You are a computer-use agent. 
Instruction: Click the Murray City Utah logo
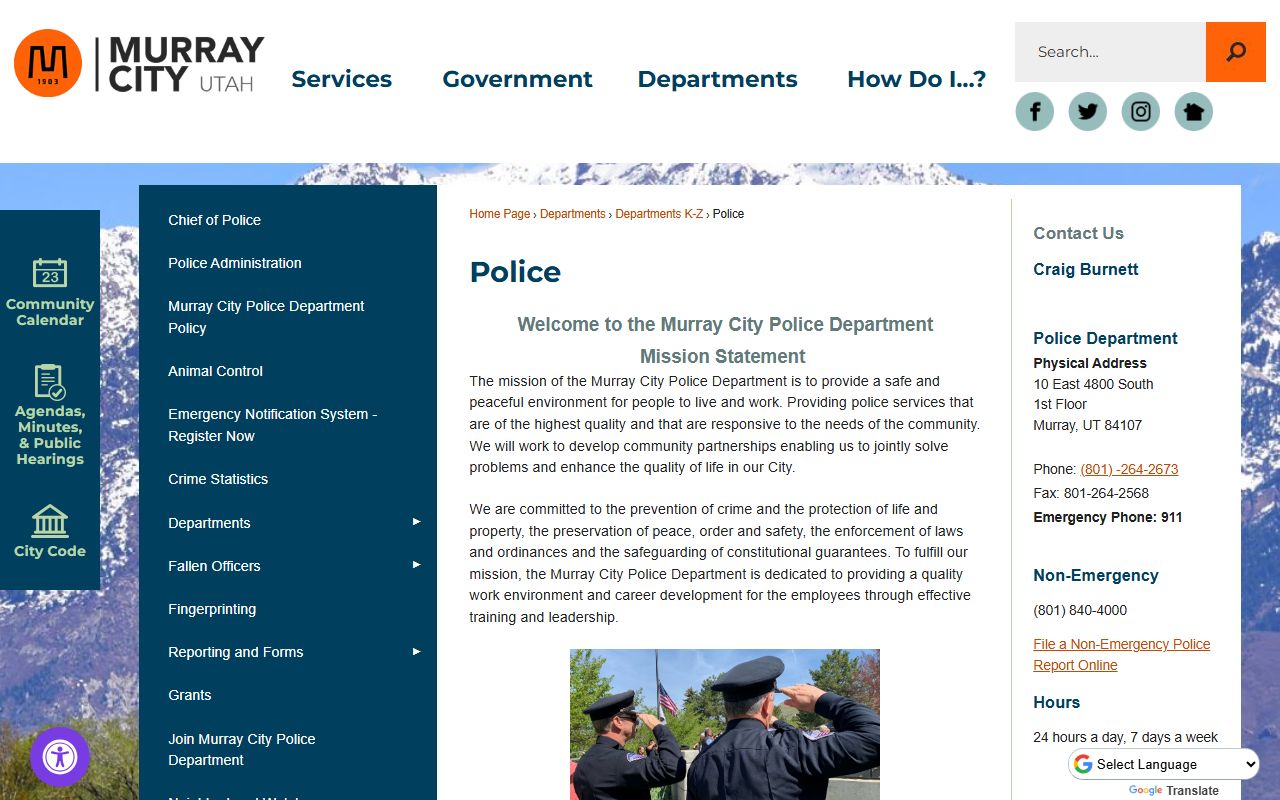[x=139, y=64]
